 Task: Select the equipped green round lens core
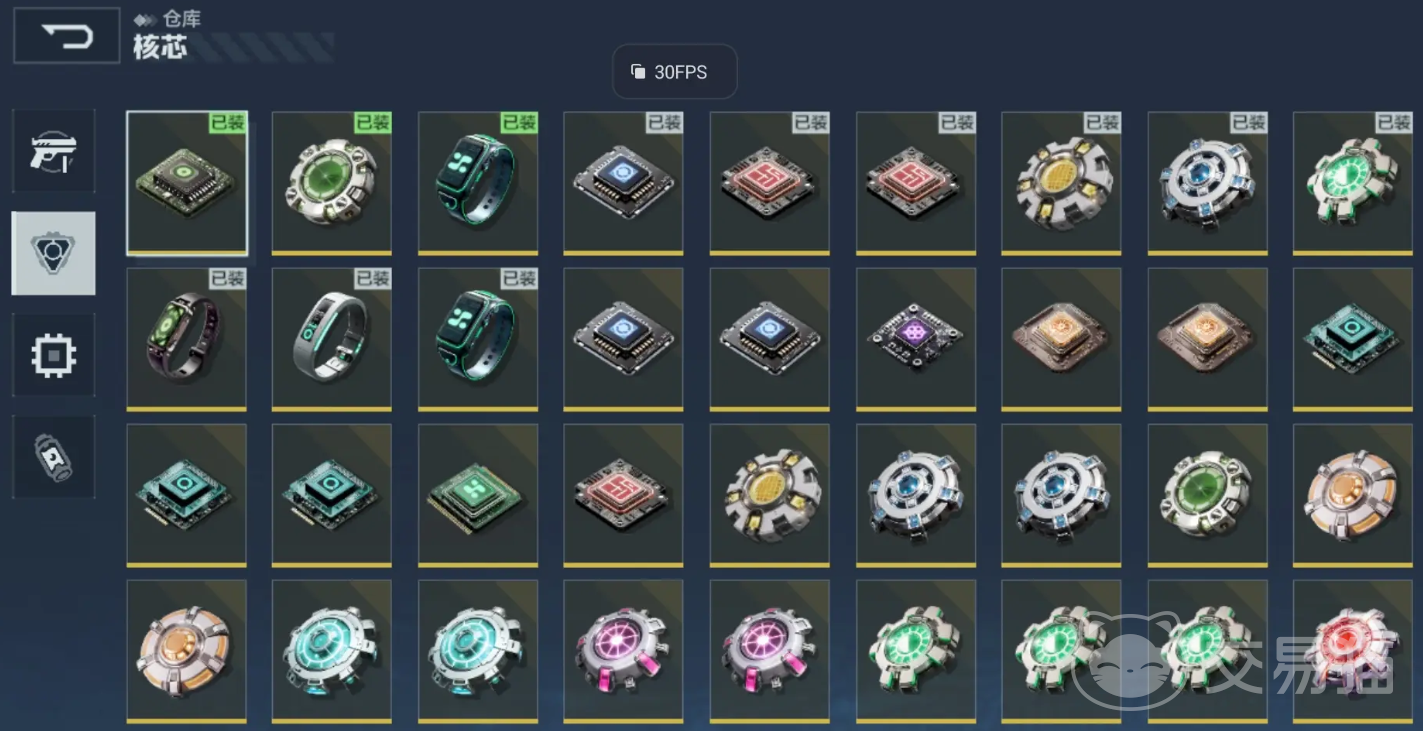[332, 183]
